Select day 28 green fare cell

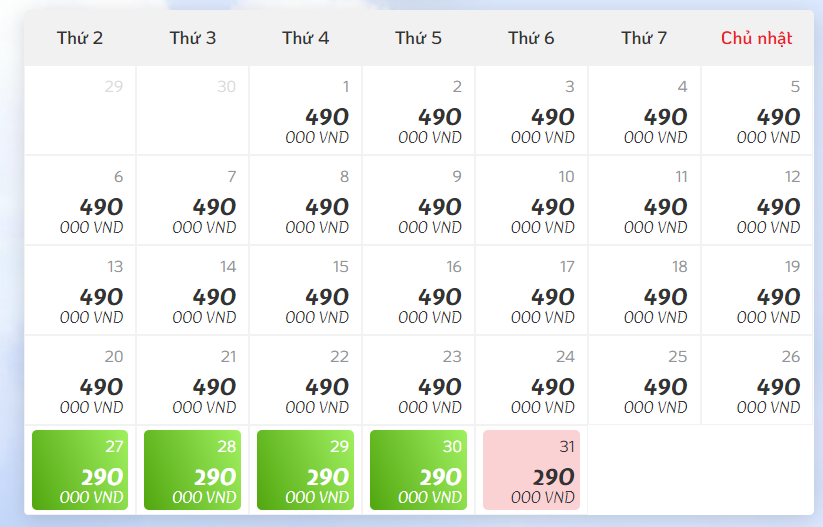point(193,470)
